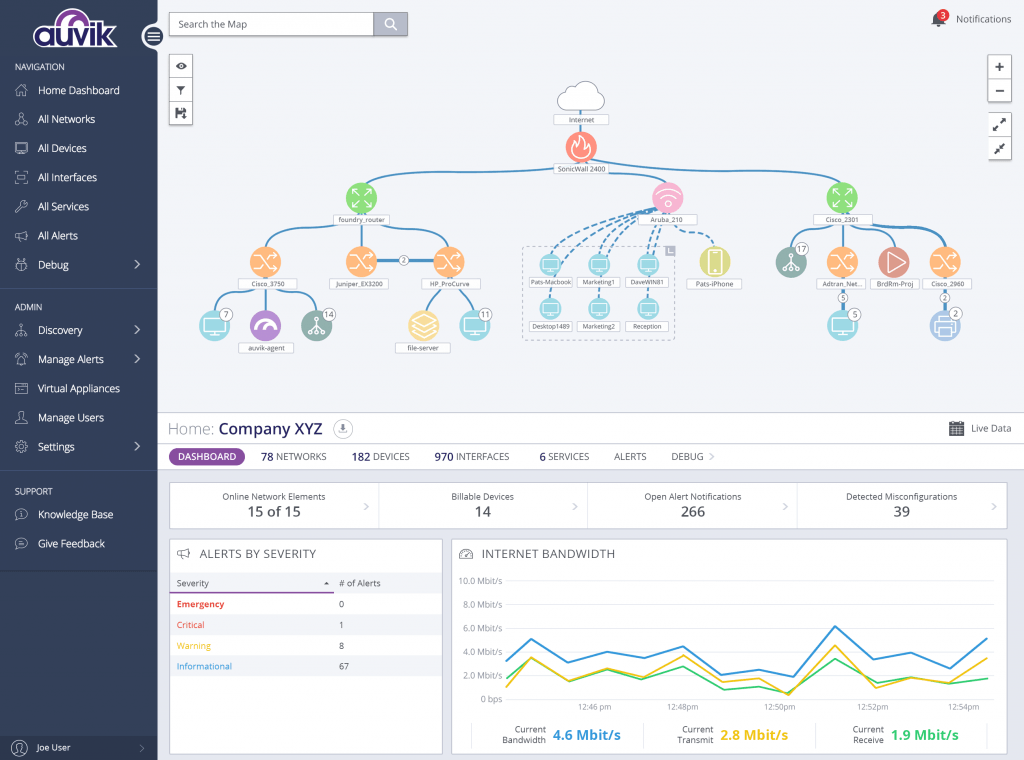Open Online Network Elements card
Viewport: 1024px width, 760px height.
(274, 506)
